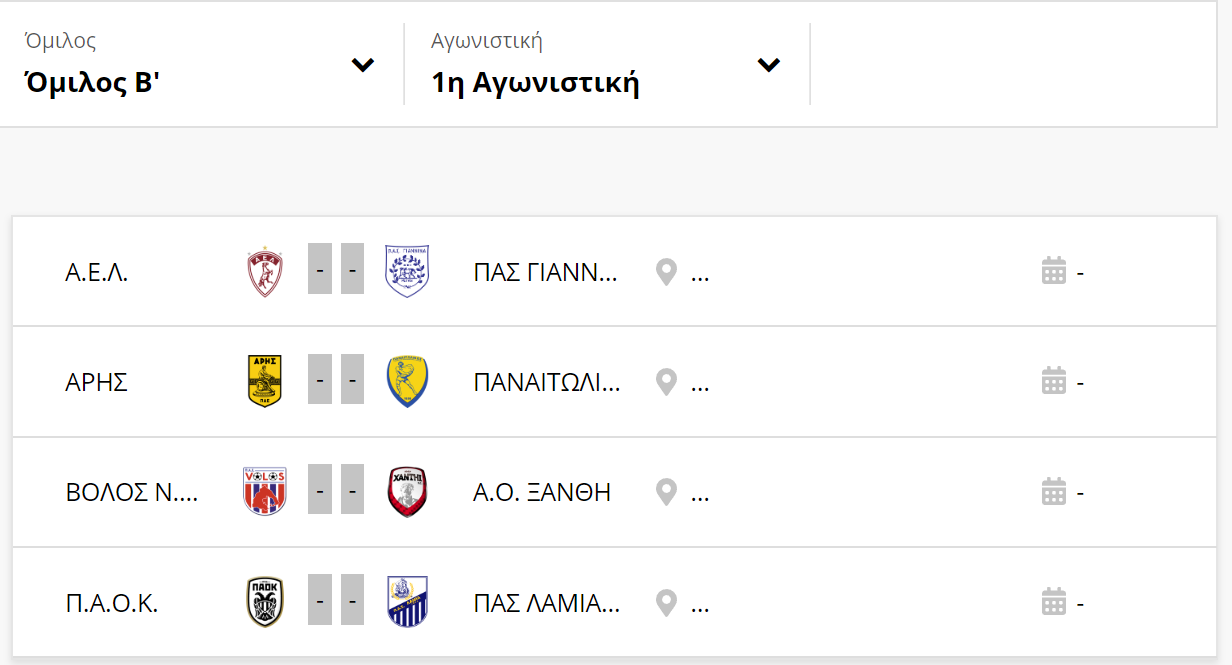Click location pin in Α.Ε.Λ. match row
The height and width of the screenshot is (665, 1232).
666,272
